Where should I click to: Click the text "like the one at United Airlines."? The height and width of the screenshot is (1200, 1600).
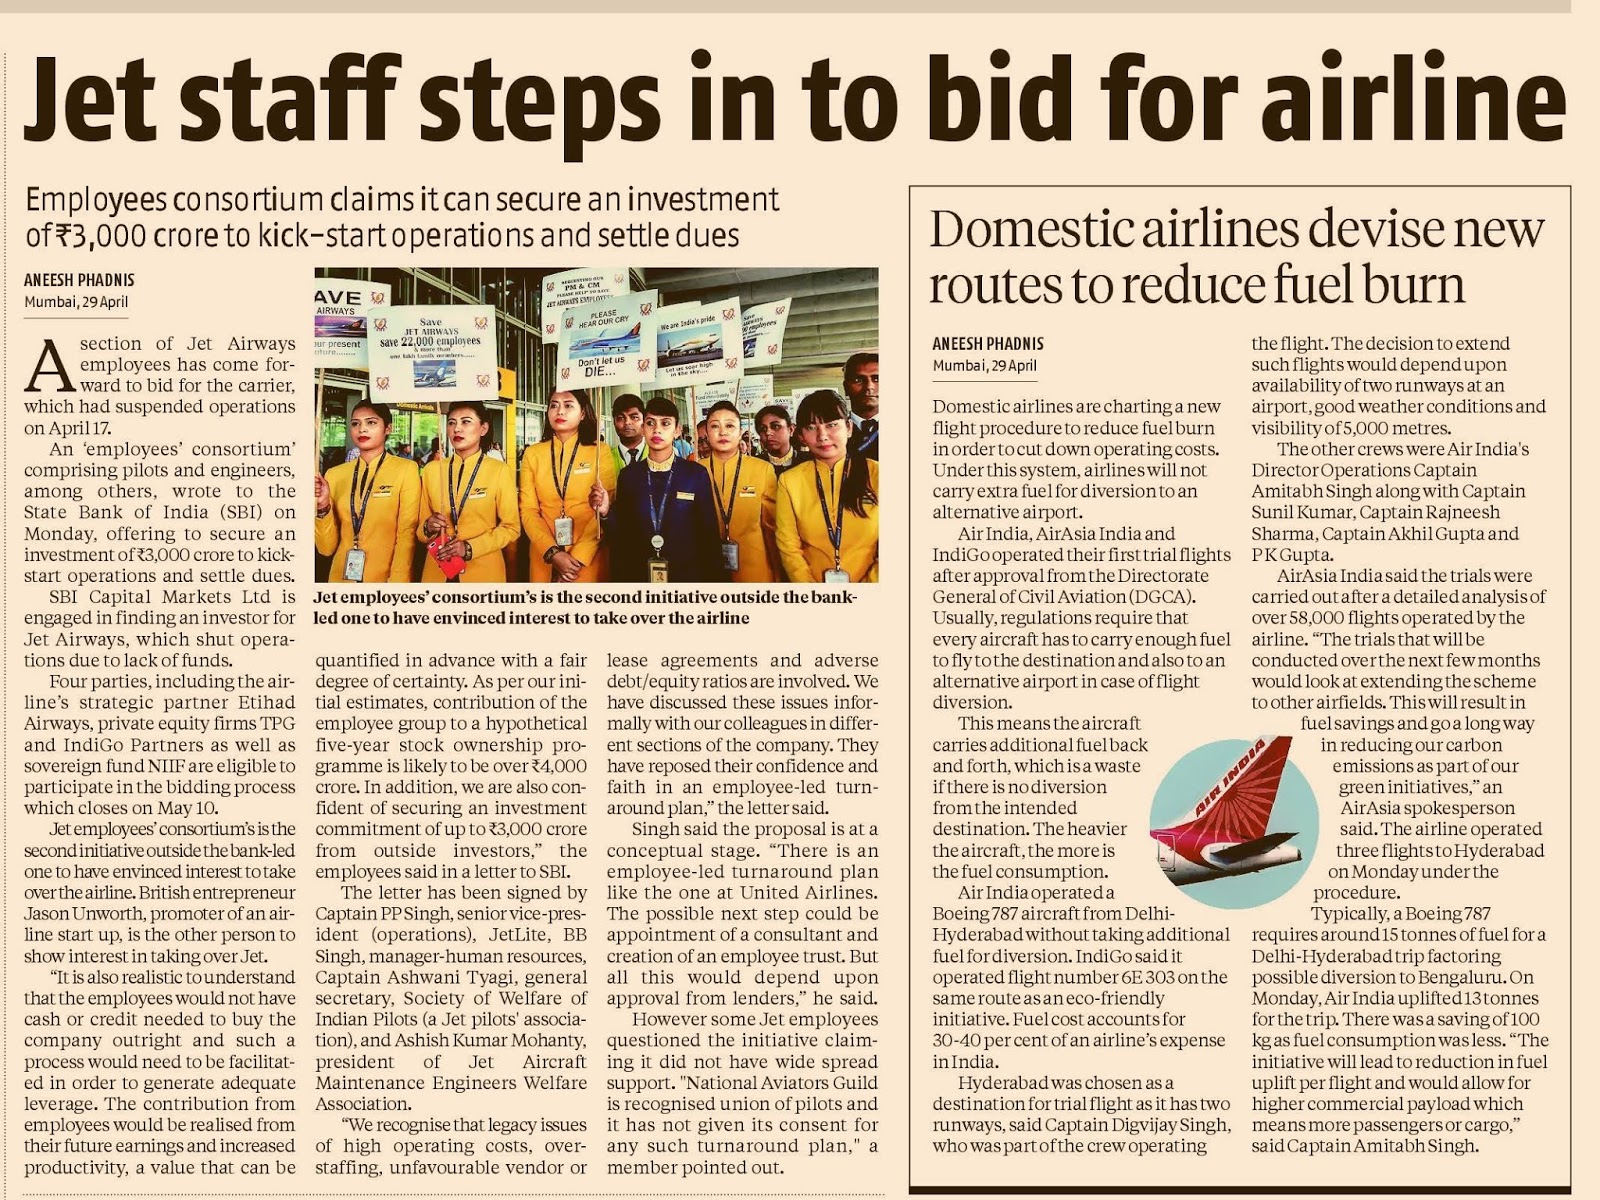coord(742,892)
